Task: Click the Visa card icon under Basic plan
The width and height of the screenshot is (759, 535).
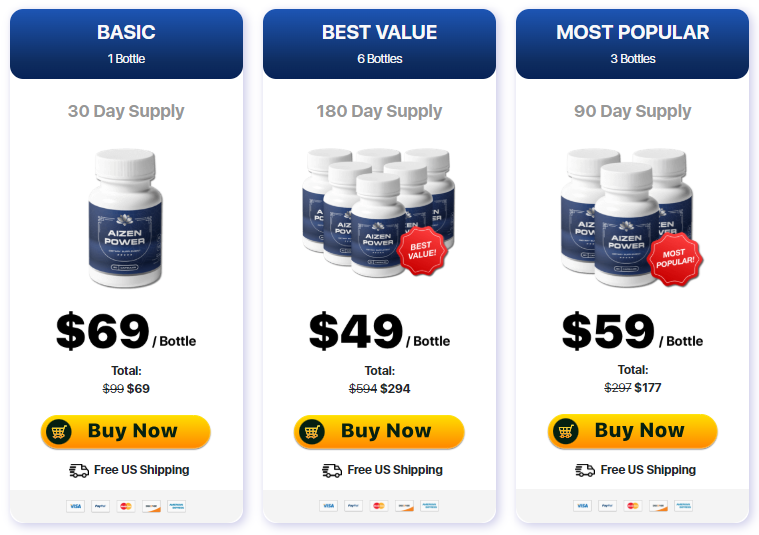Action: coord(76,506)
